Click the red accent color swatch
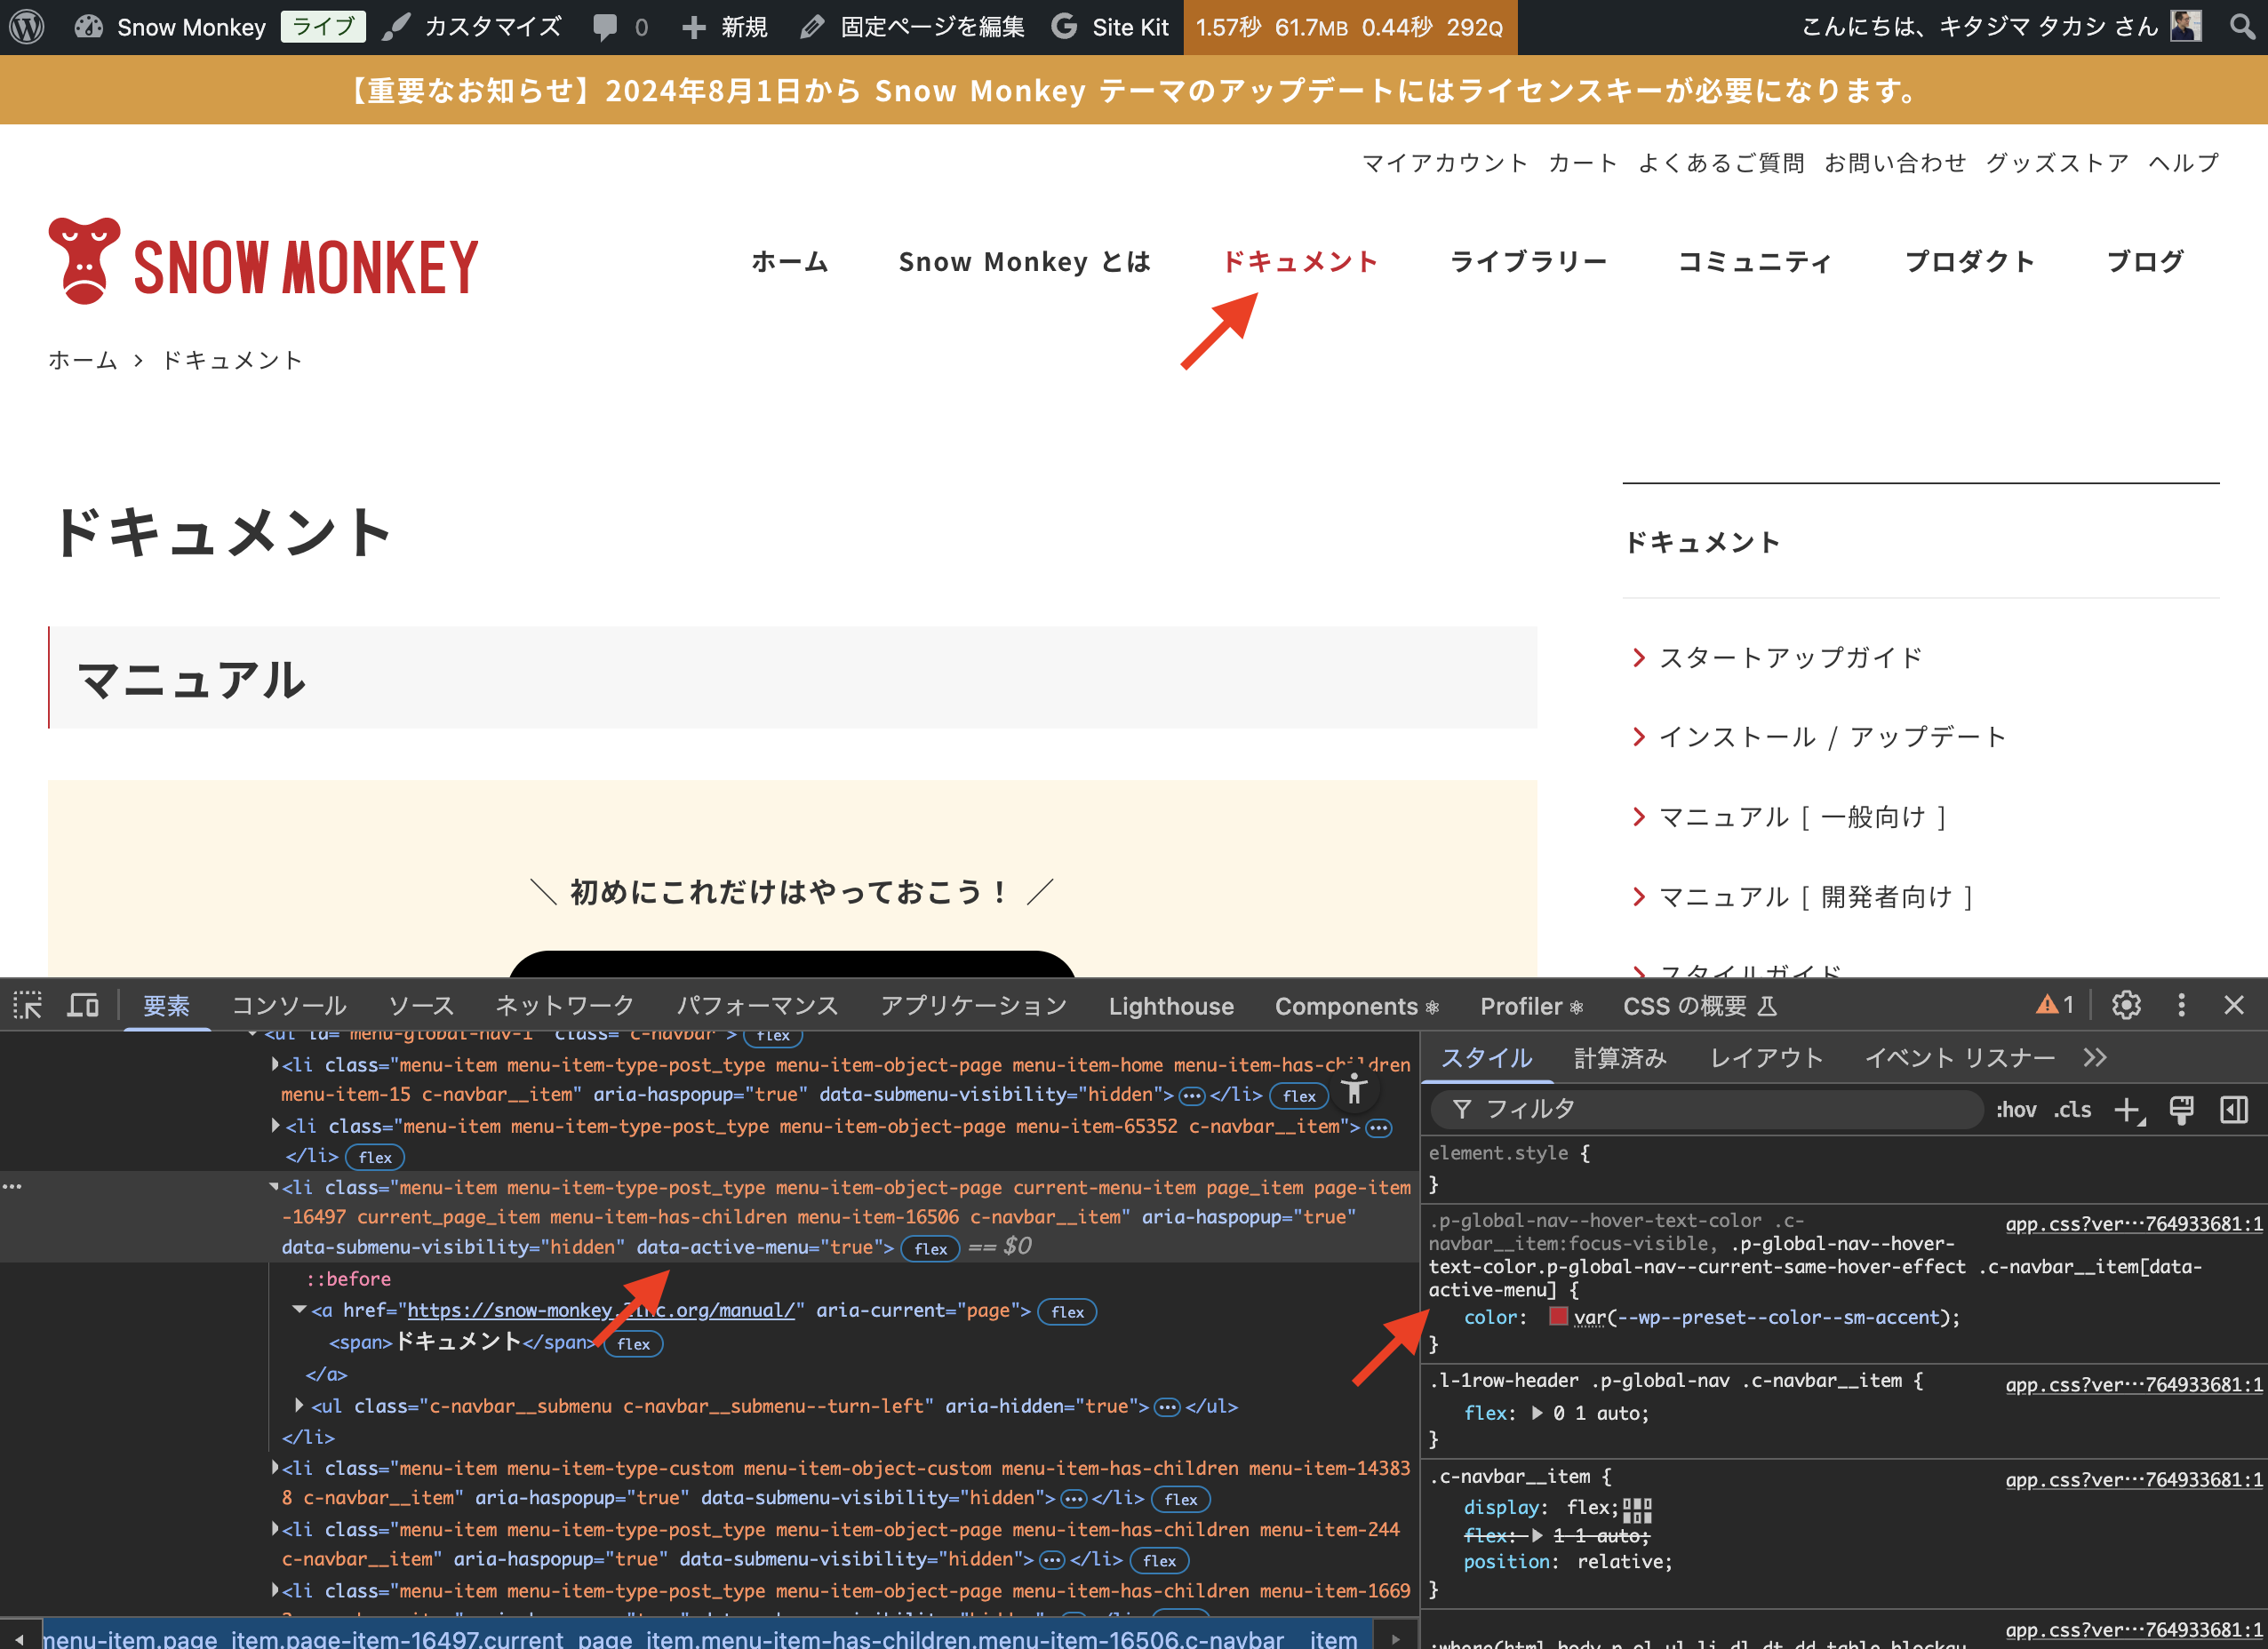This screenshot has width=2268, height=1649. 1558,1317
